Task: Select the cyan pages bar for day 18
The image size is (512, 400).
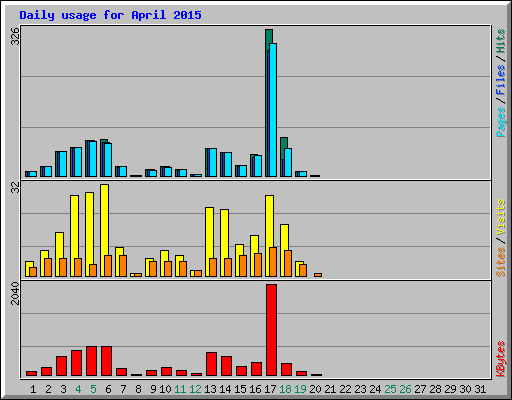Action: 288,163
